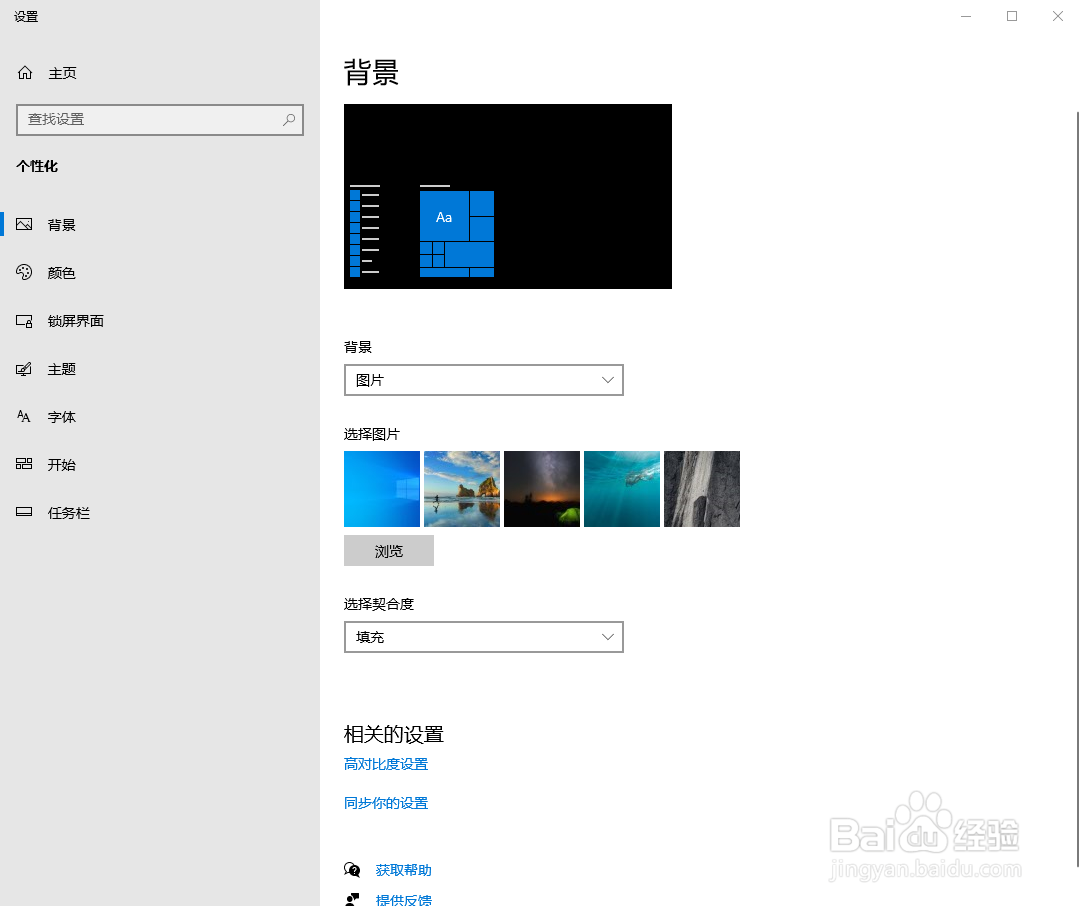
Task: Open 字体 settings via its sidebar icon
Action: [x=24, y=417]
